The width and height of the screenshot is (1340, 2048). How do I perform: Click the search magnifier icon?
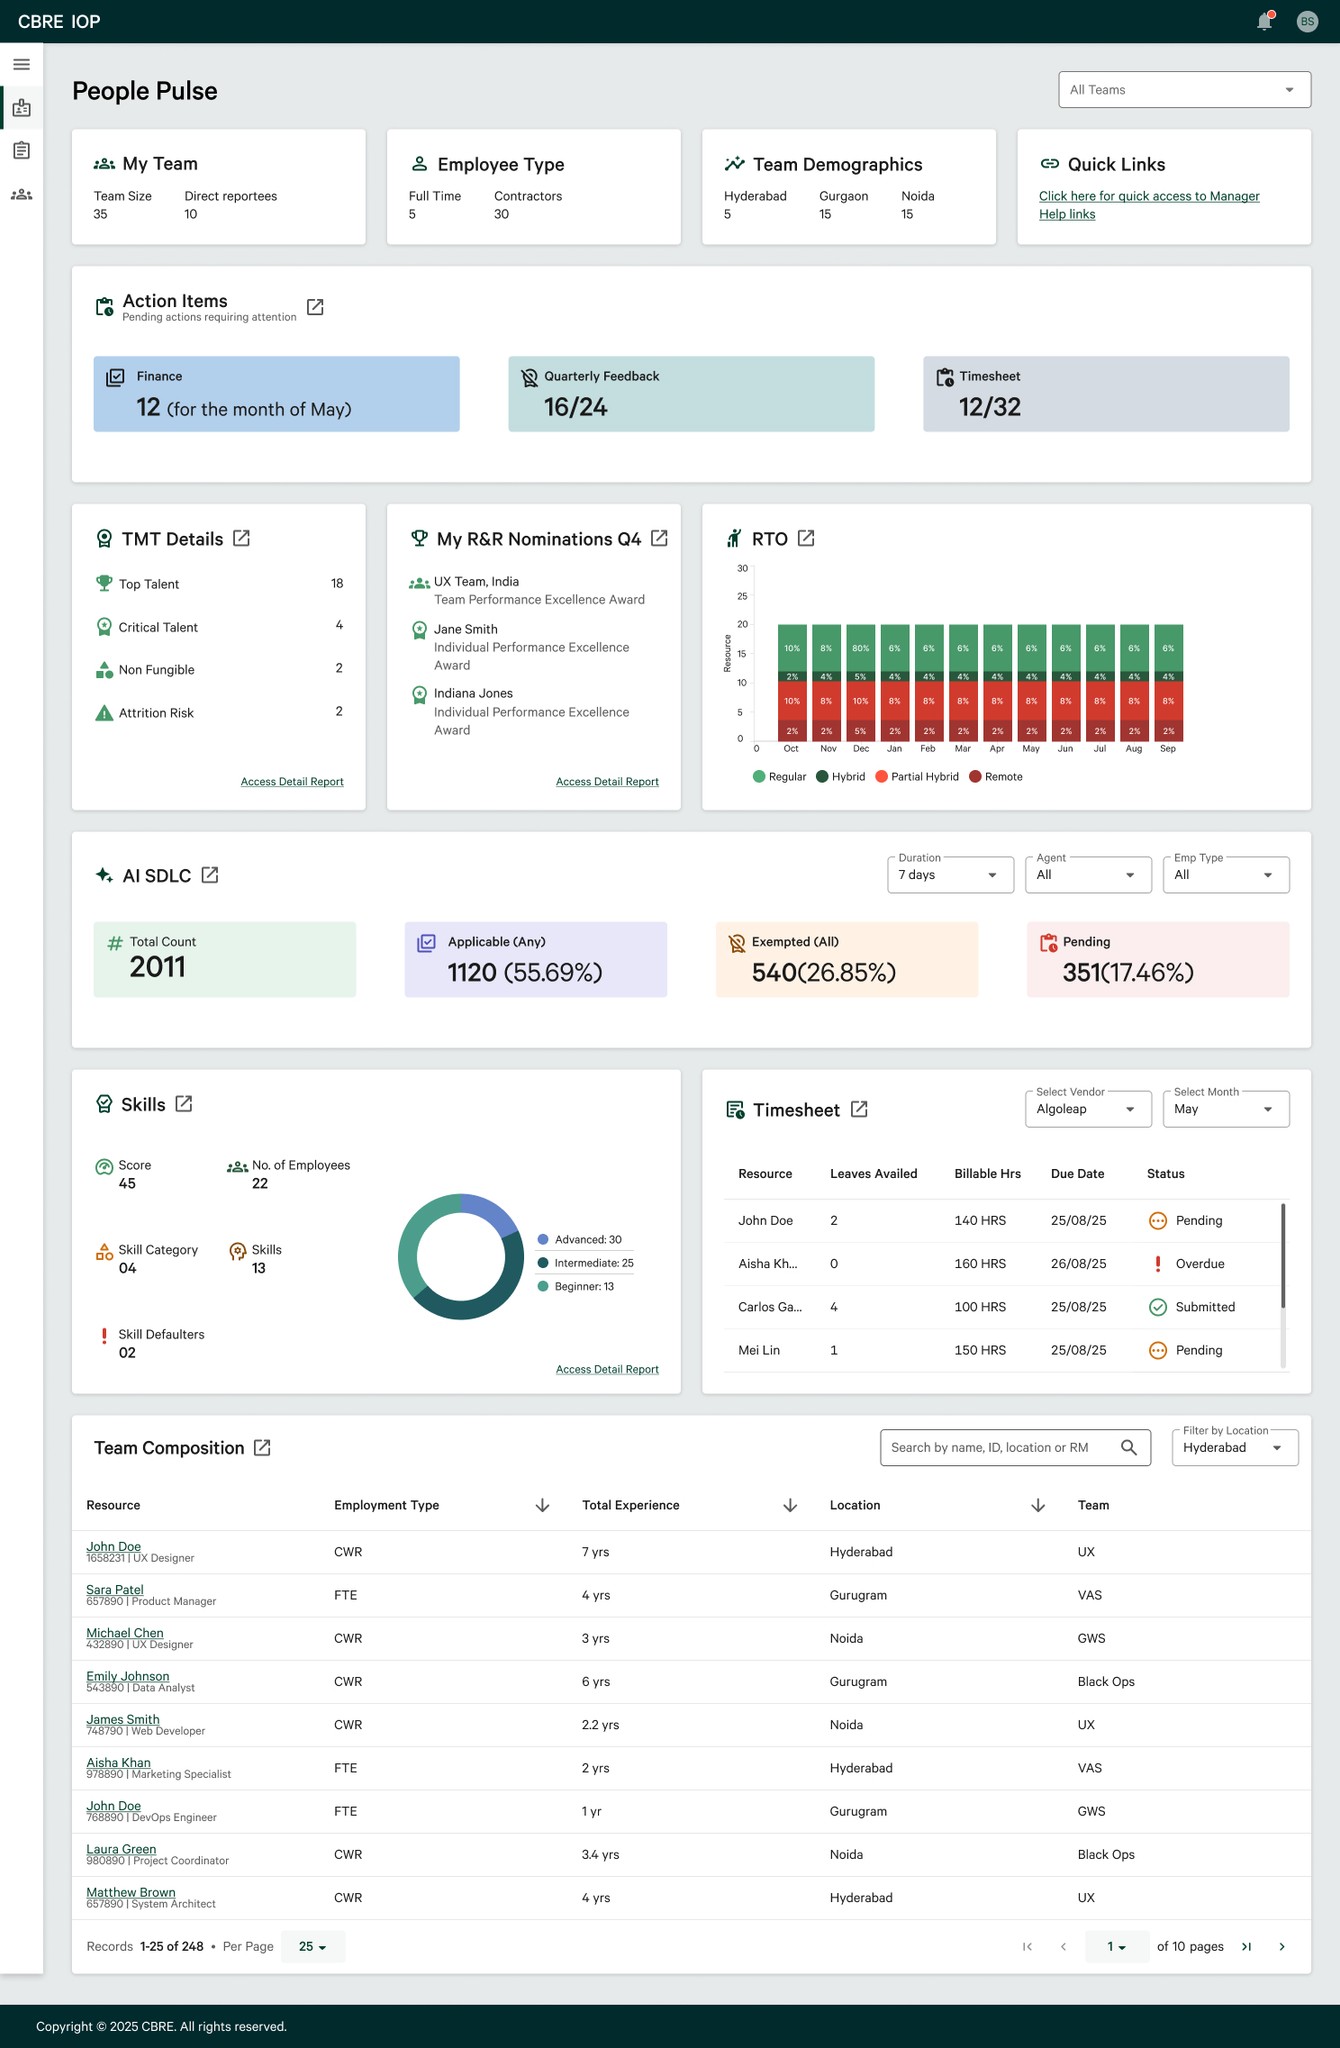point(1129,1447)
